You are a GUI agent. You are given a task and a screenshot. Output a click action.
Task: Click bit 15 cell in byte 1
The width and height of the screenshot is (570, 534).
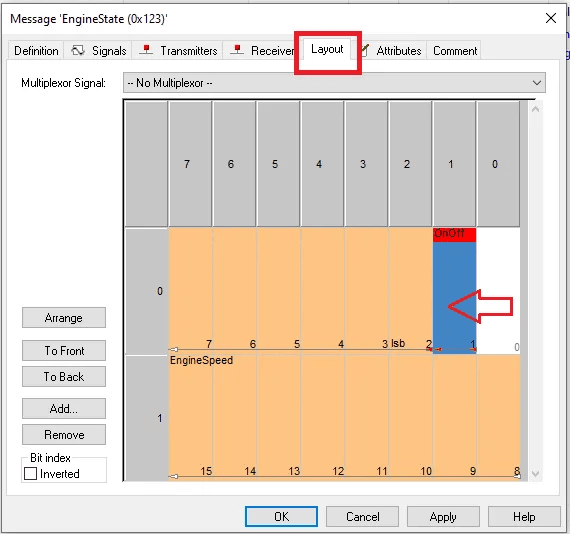[x=190, y=418]
